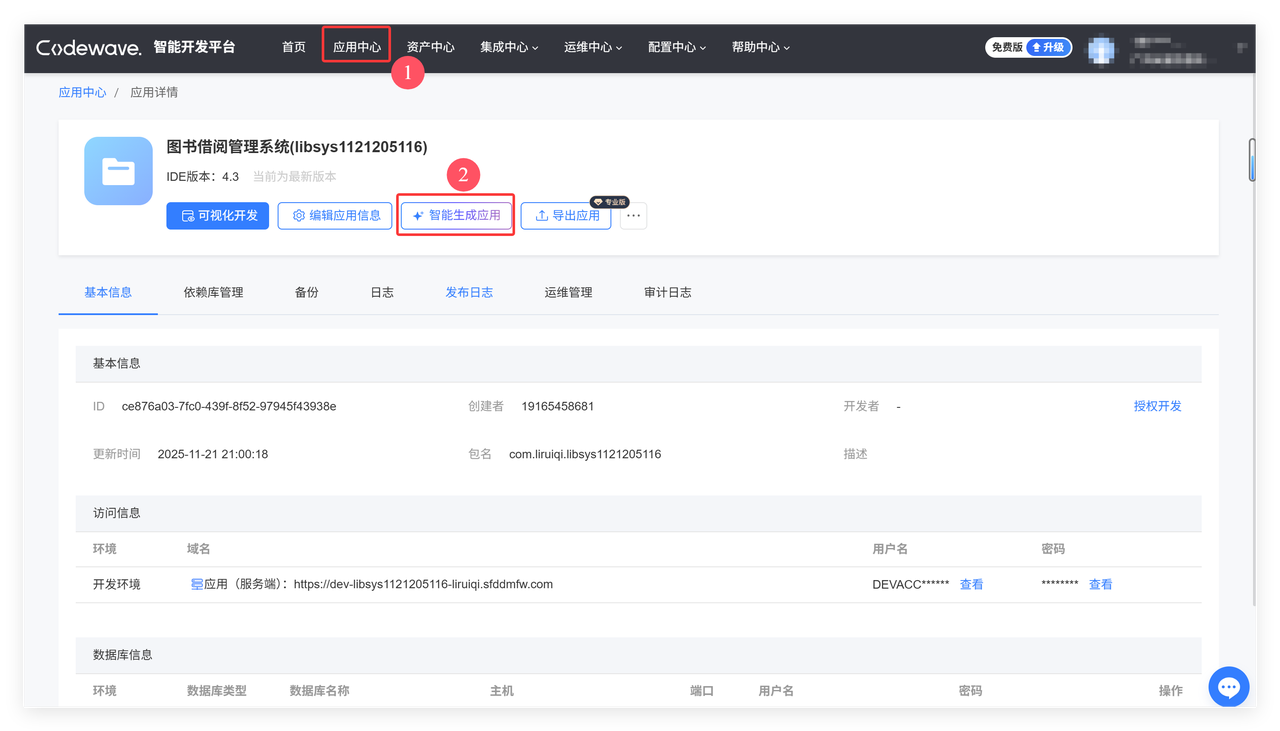
Task: Expand the 集成中心 dropdown menu
Action: tap(509, 47)
